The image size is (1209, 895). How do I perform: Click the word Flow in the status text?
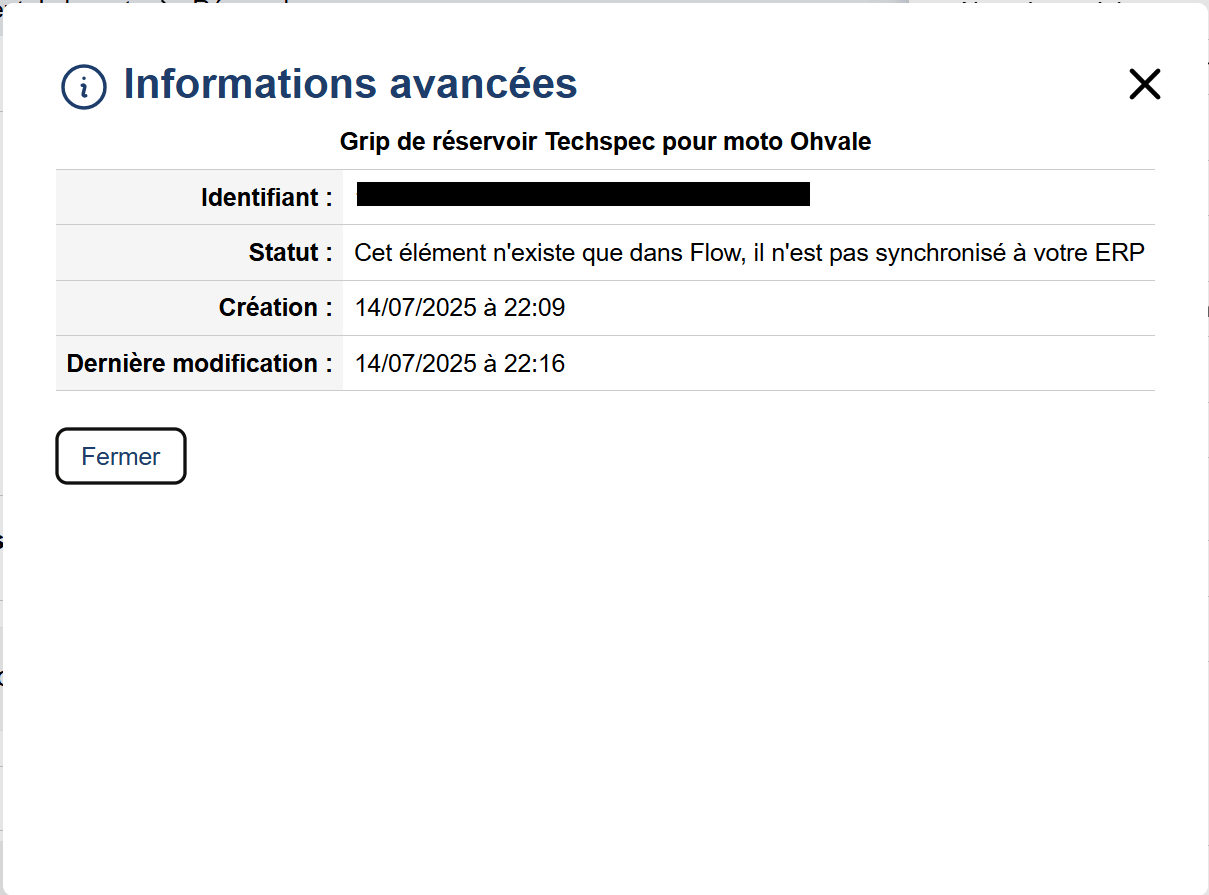pyautogui.click(x=714, y=253)
